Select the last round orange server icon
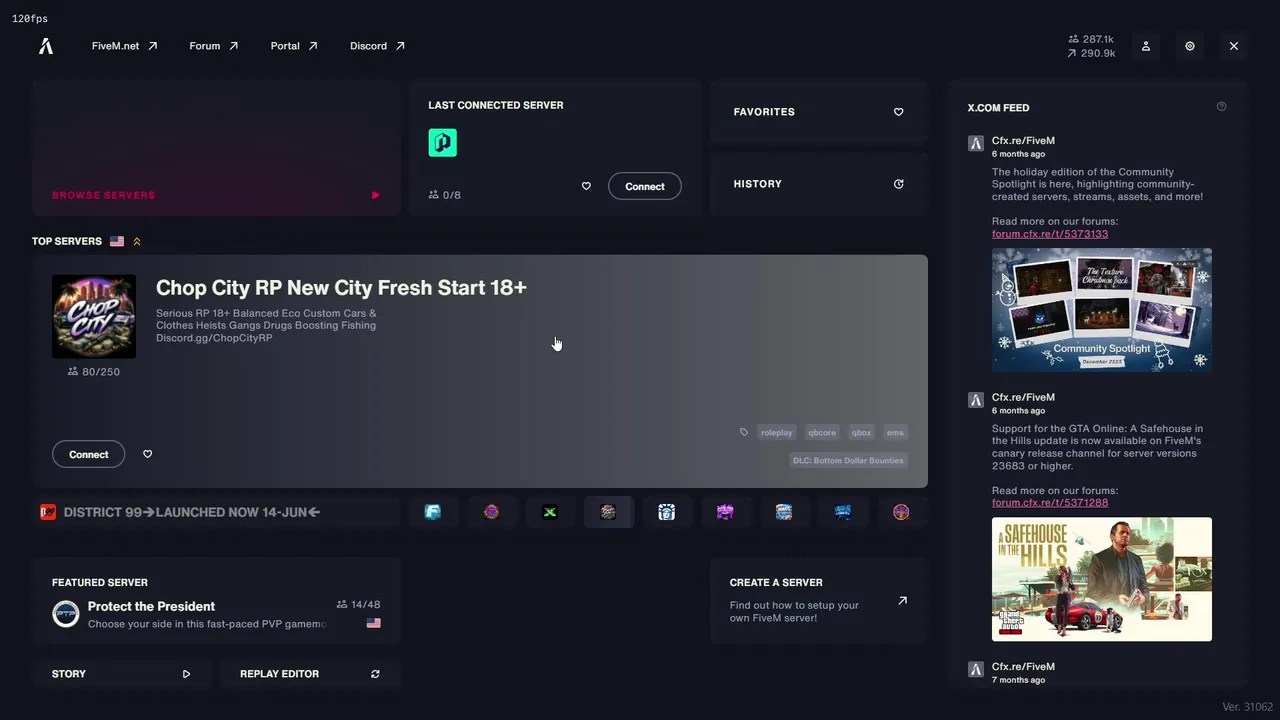The height and width of the screenshot is (720, 1280). [x=901, y=512]
